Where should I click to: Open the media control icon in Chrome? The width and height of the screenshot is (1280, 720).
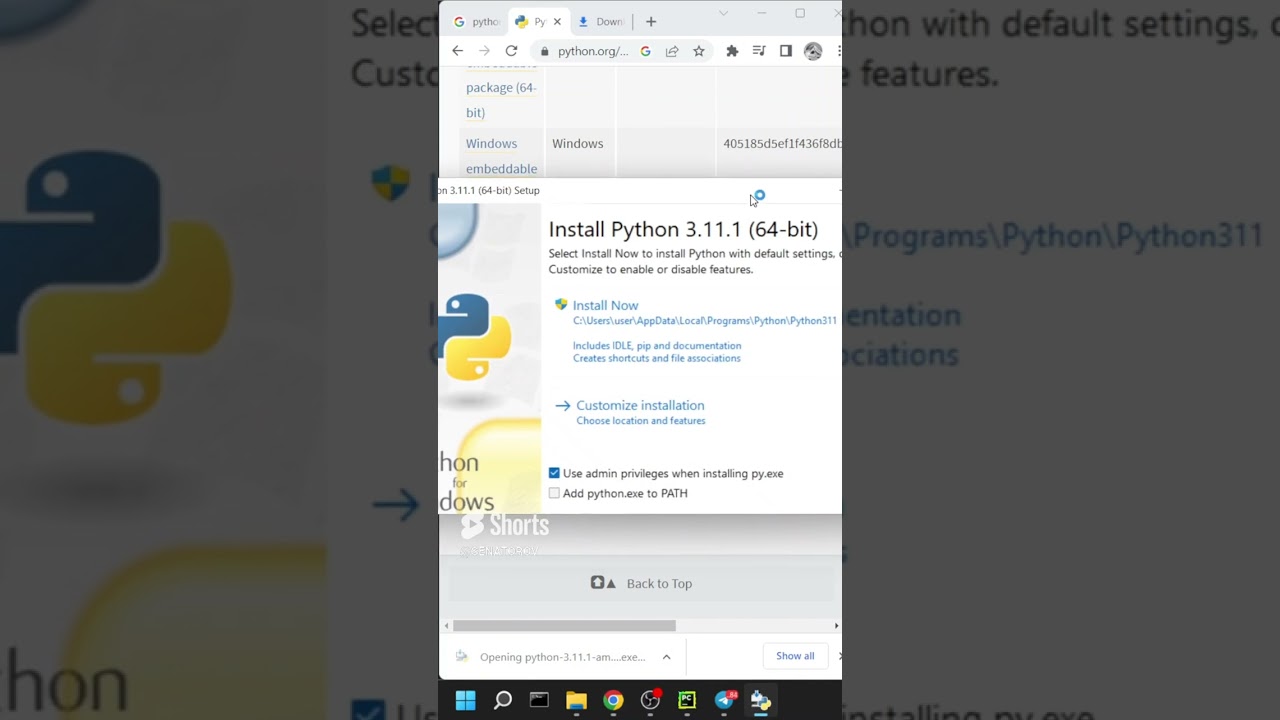pos(759,51)
